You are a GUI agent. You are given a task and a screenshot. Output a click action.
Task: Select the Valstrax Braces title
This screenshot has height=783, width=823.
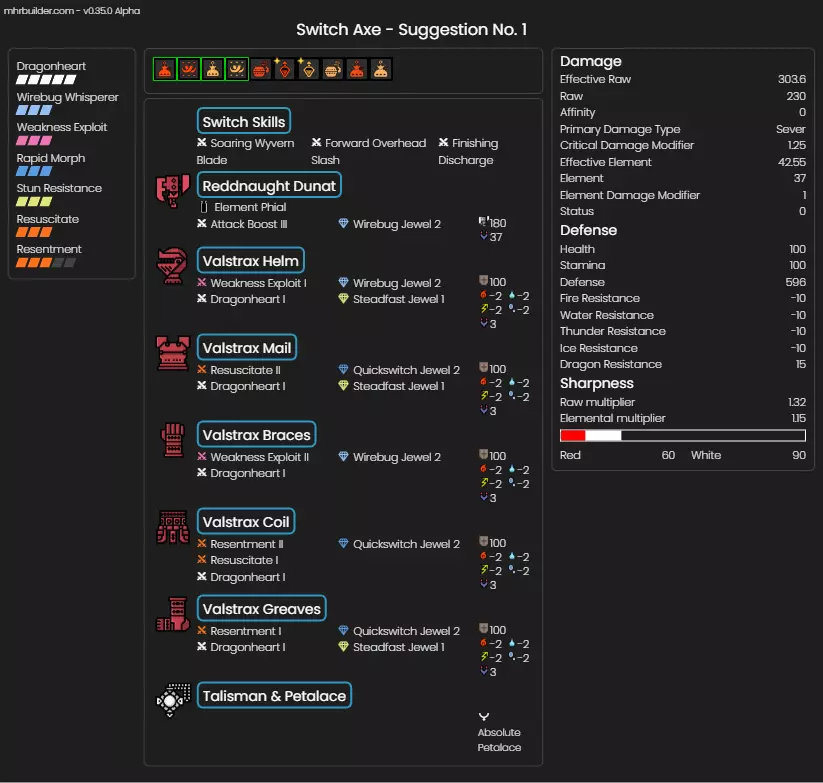257,435
